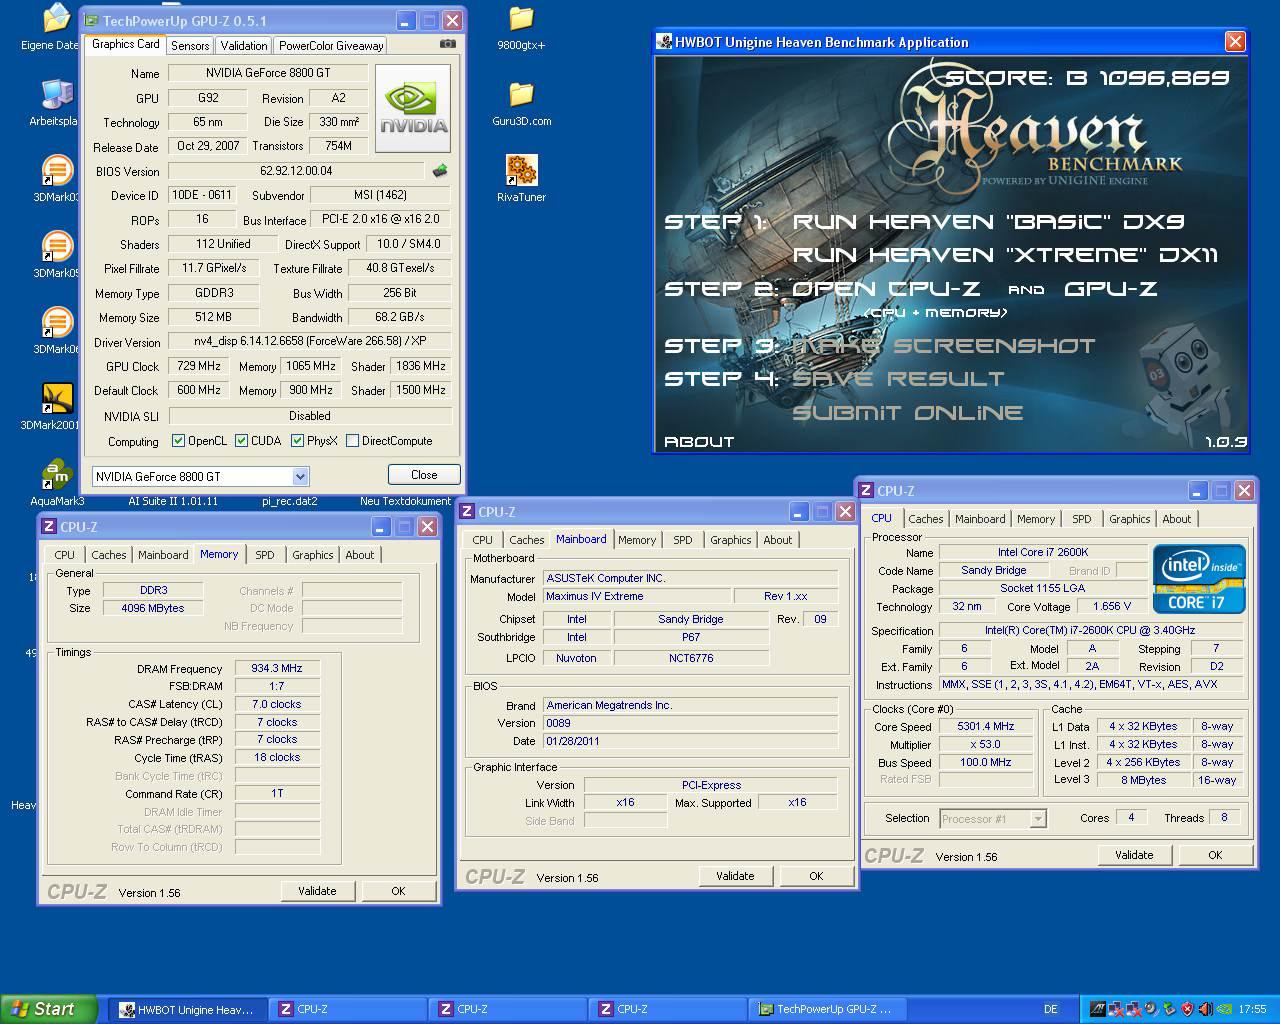Click the GPU-Z title bar icon
Viewport: 1280px width, 1024px height.
point(91,20)
